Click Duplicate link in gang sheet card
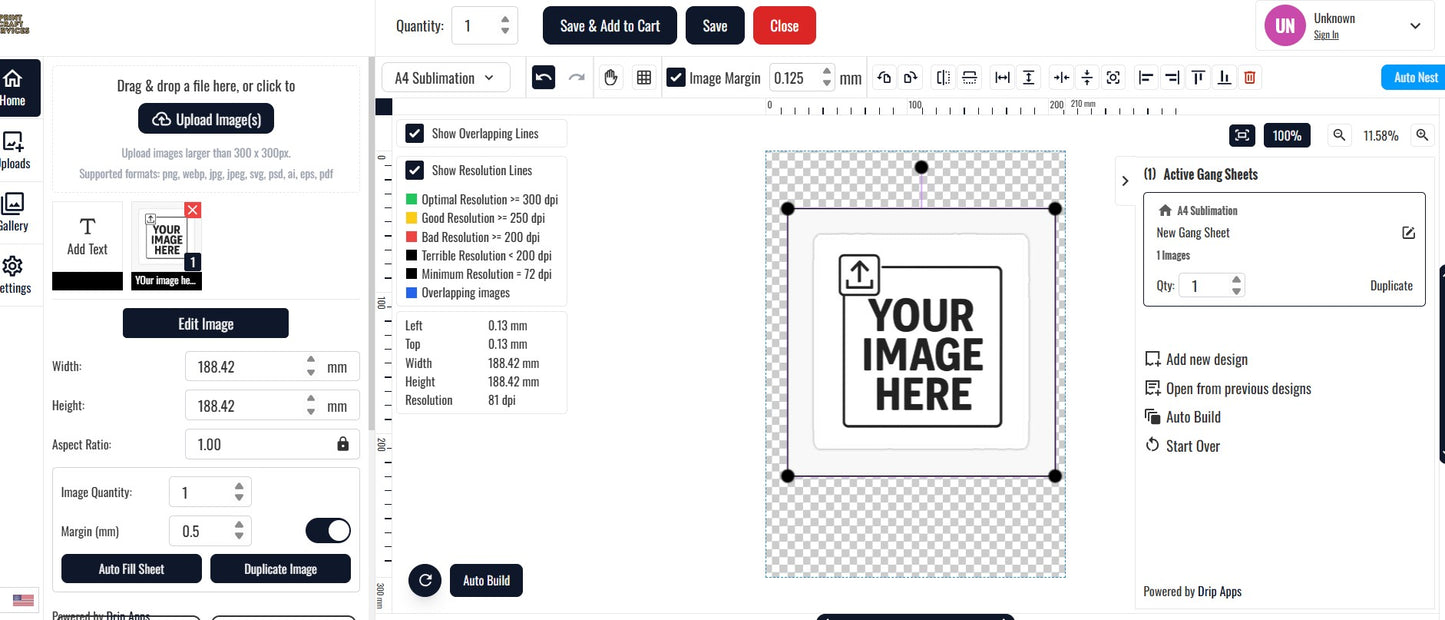Screen dimensions: 1445x620 (x=1391, y=285)
